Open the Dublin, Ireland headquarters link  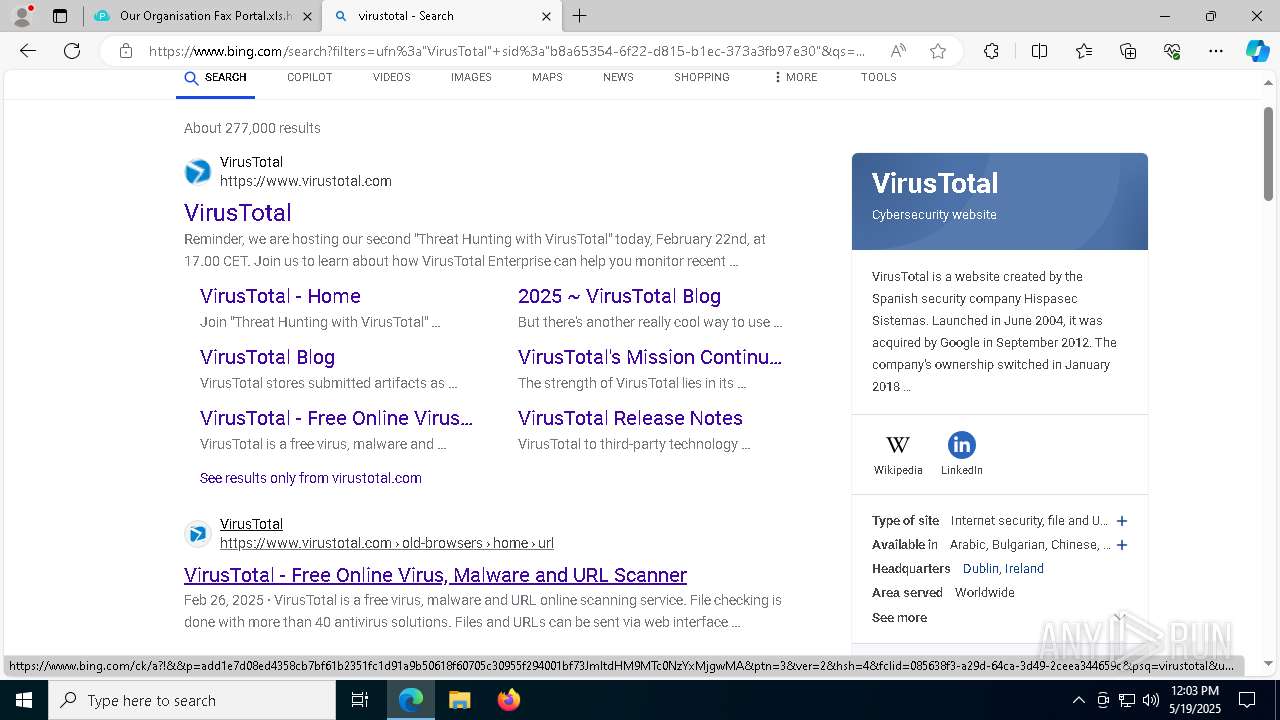[1003, 569]
